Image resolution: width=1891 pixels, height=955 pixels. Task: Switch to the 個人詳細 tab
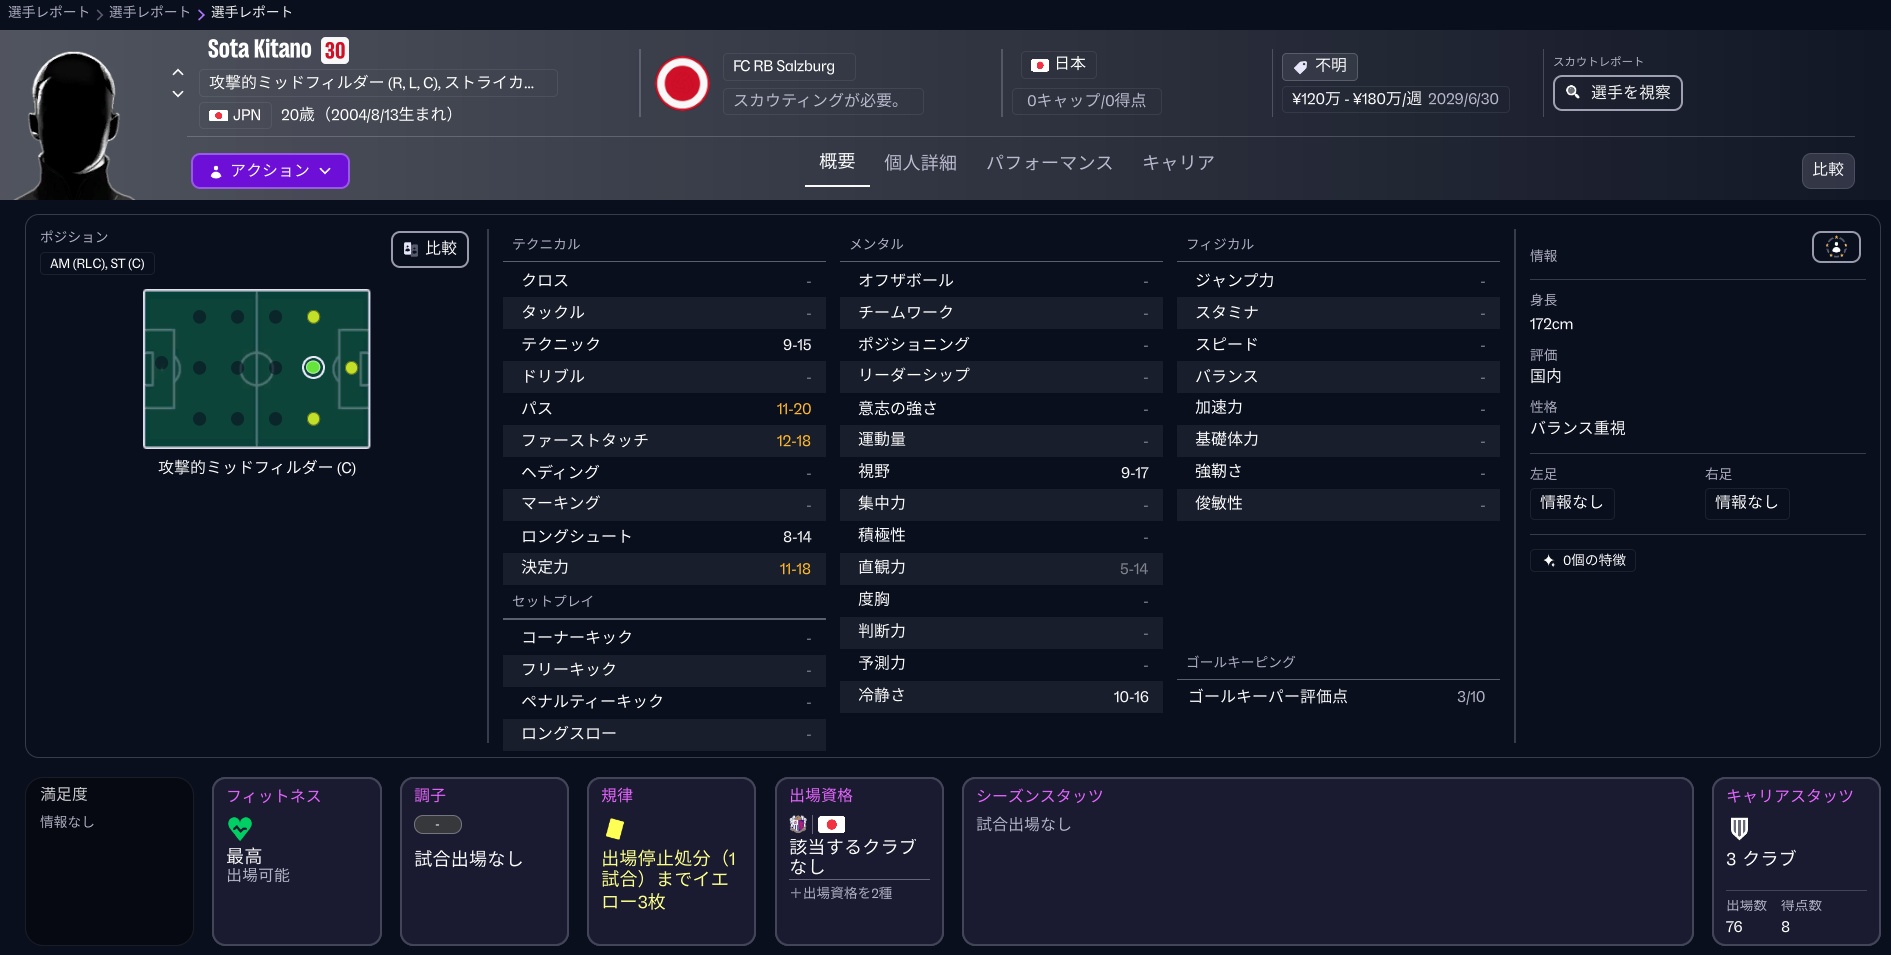[920, 163]
